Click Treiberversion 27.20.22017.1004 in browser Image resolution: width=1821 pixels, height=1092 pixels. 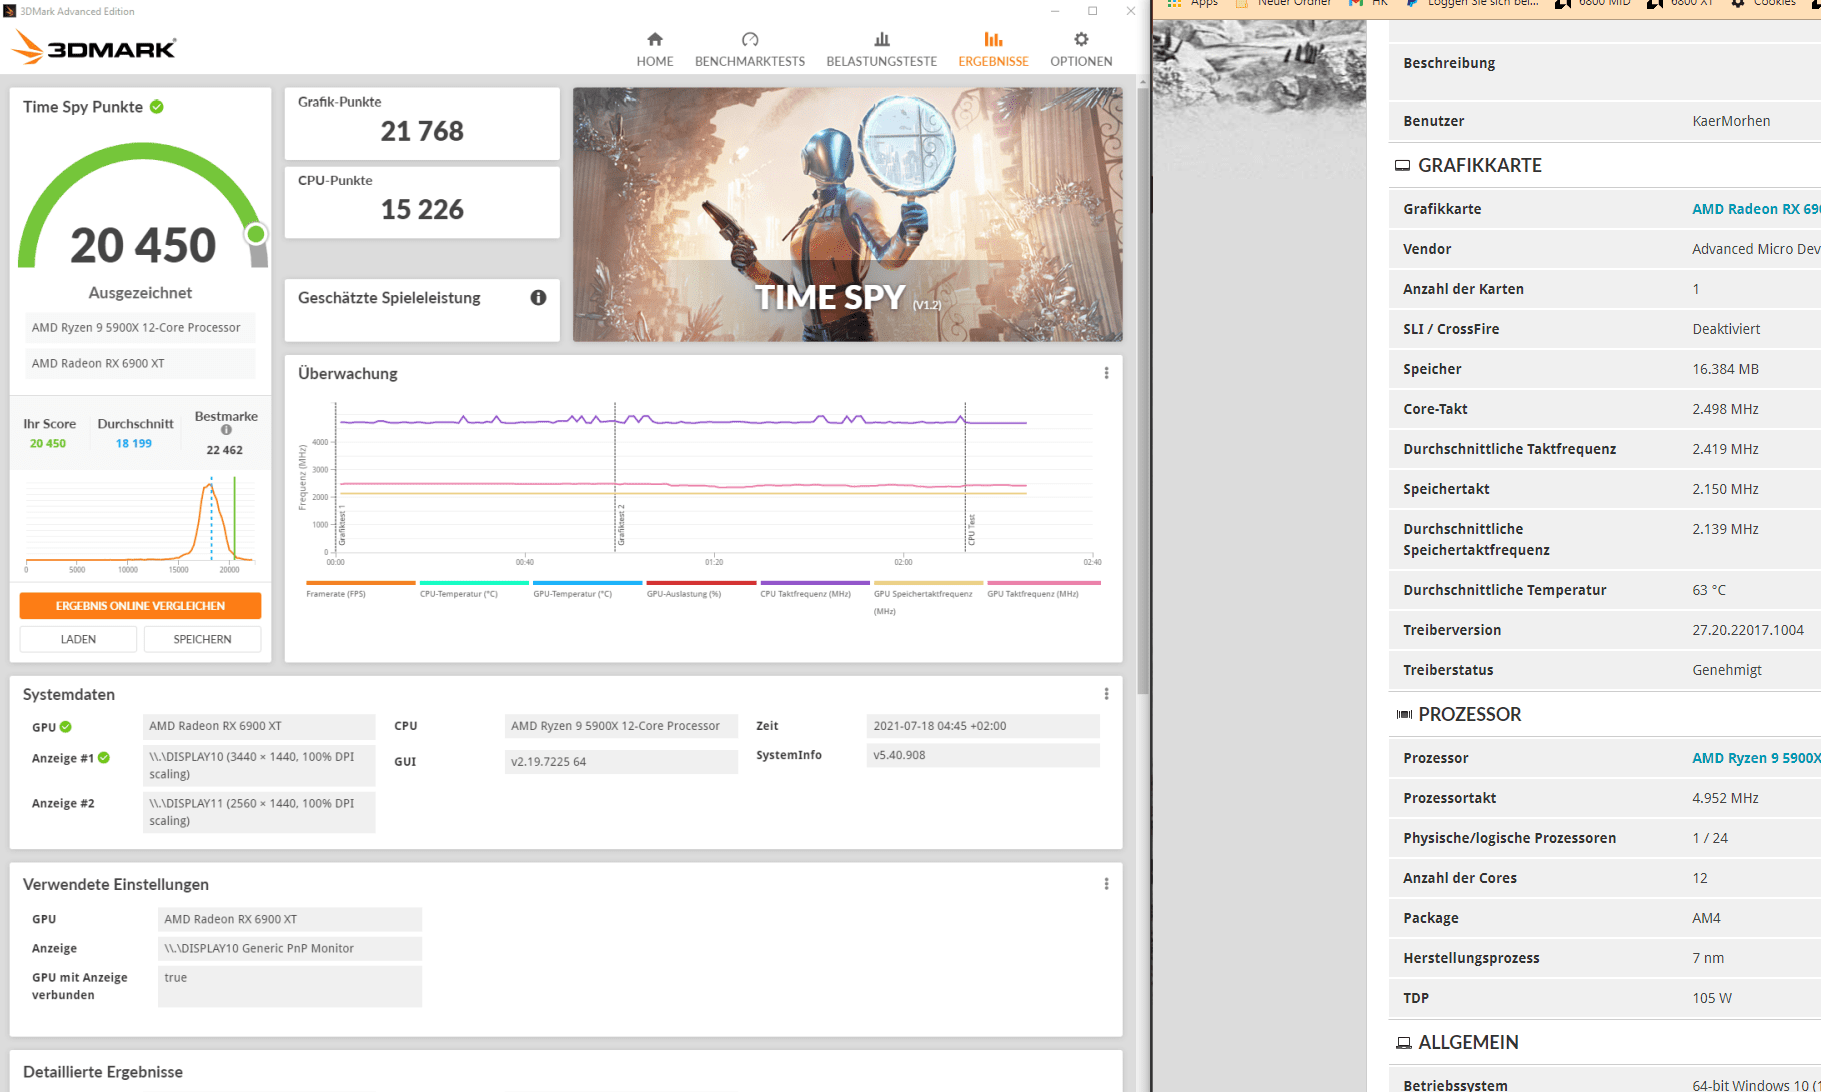pyautogui.click(x=1748, y=630)
